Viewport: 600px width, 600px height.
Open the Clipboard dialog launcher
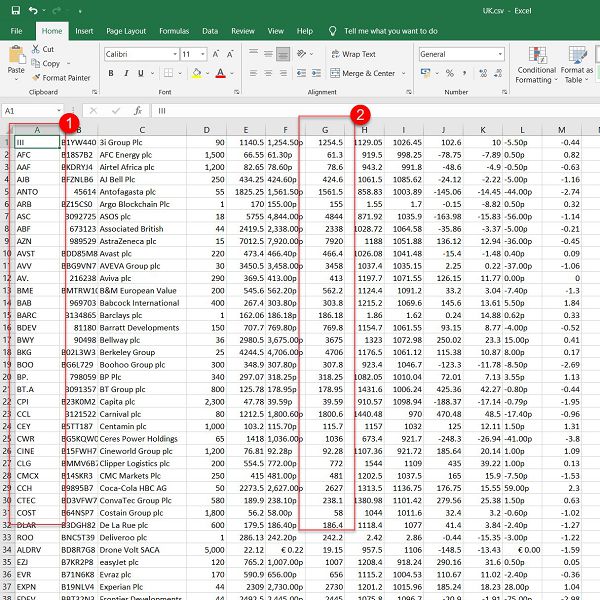pos(95,92)
